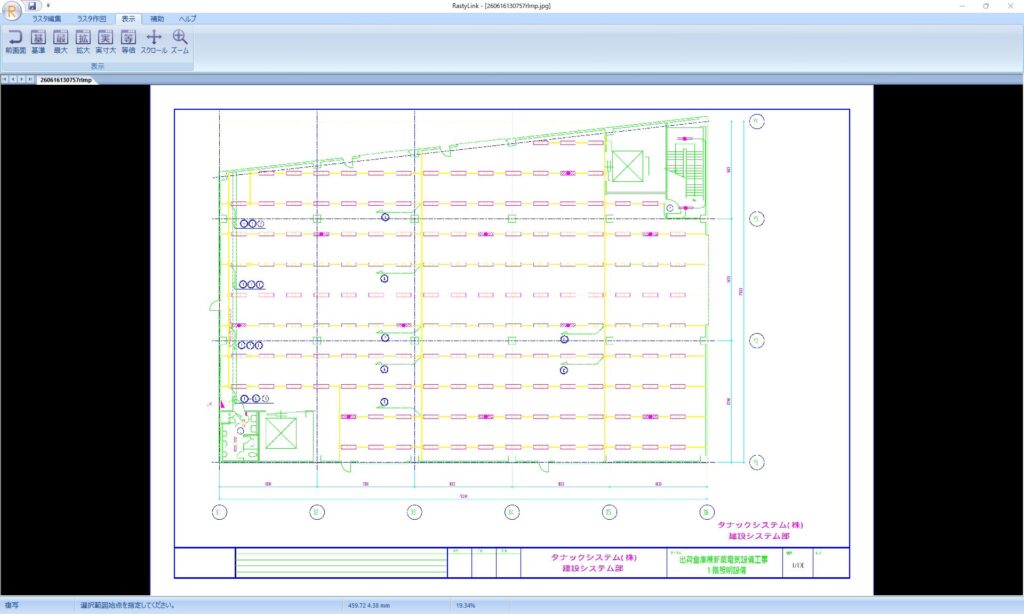Activate the スクロール pan tool
Viewport: 1024px width, 614px height.
tap(154, 42)
